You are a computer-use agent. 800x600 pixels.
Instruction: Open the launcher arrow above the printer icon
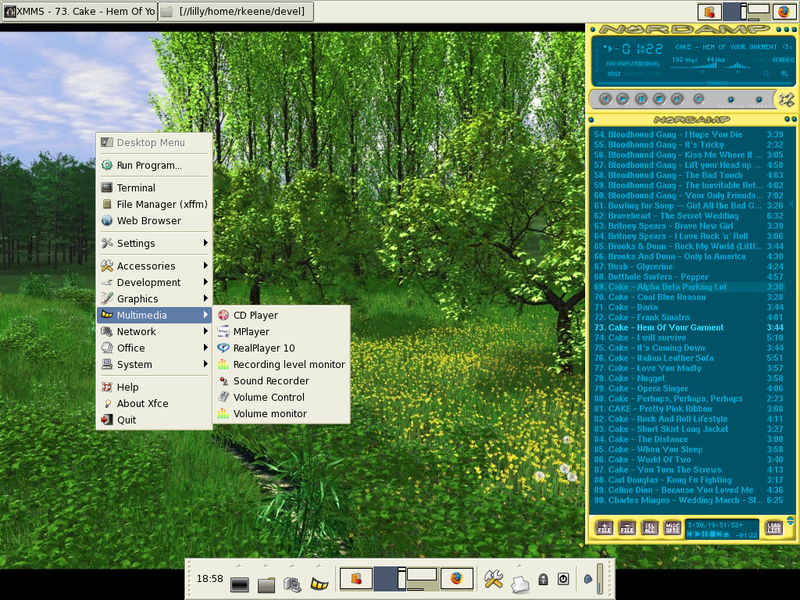(519, 566)
